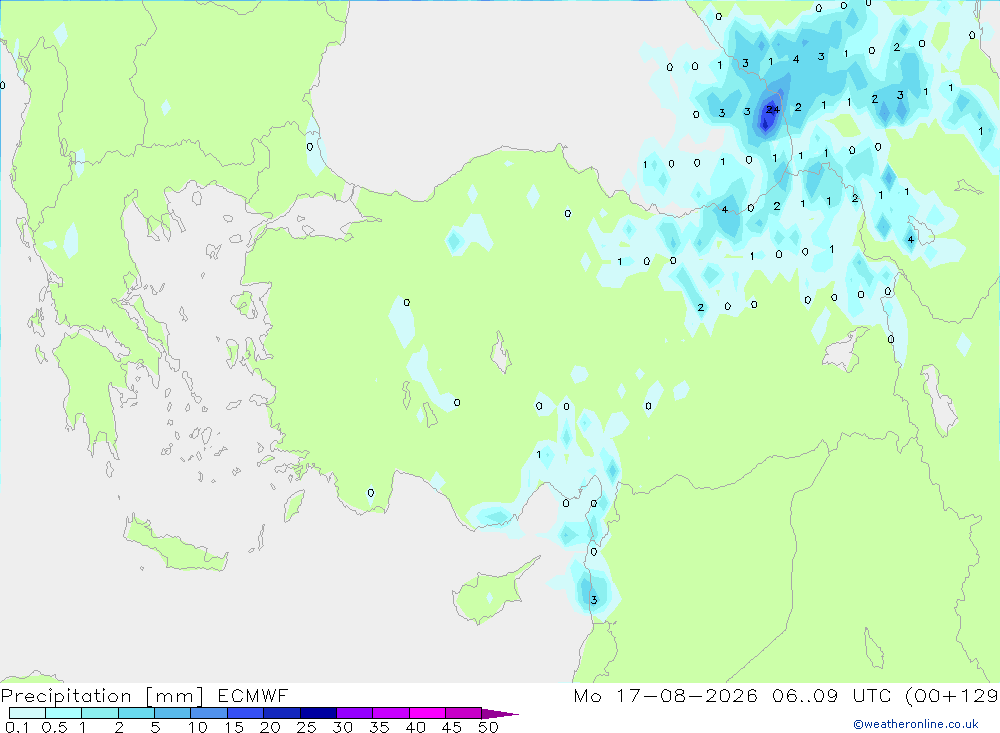Image resolution: width=1000 pixels, height=733 pixels.
Task: Click the legend label '25'
Action: tap(306, 727)
